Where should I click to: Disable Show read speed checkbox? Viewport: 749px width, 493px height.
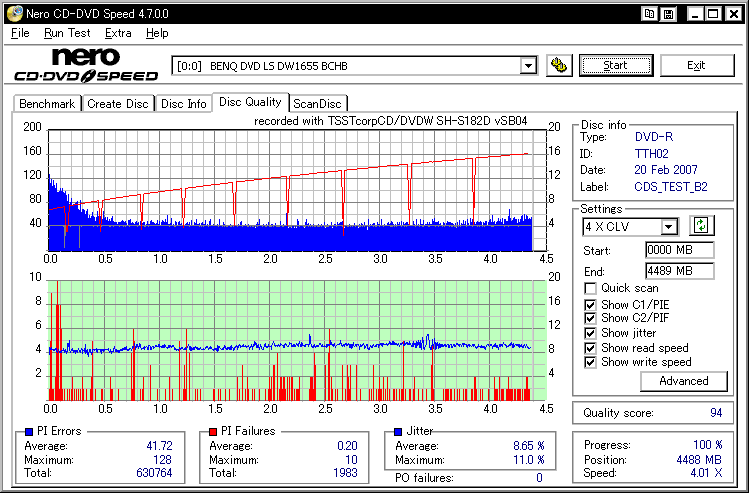tap(590, 348)
